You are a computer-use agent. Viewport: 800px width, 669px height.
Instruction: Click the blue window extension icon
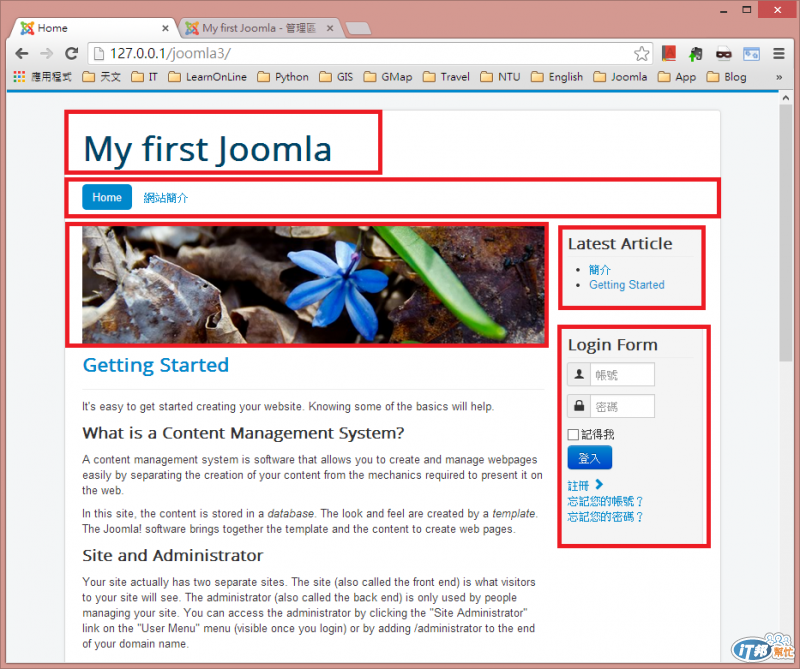(x=751, y=54)
